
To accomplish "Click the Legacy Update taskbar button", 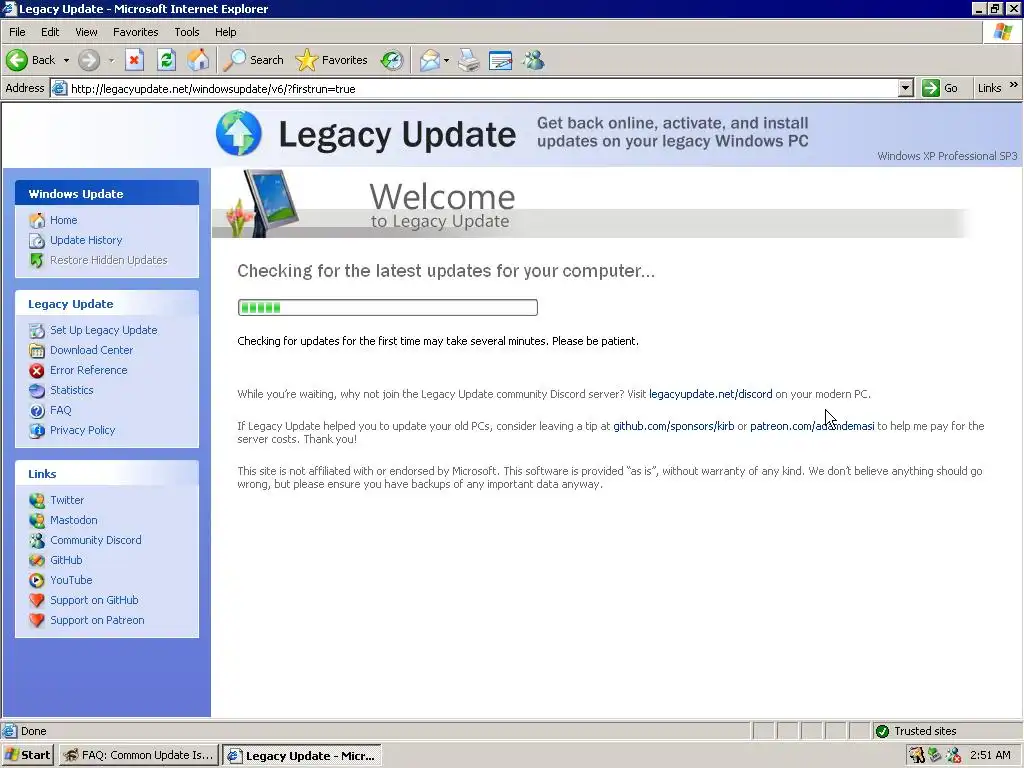I will click(302, 756).
